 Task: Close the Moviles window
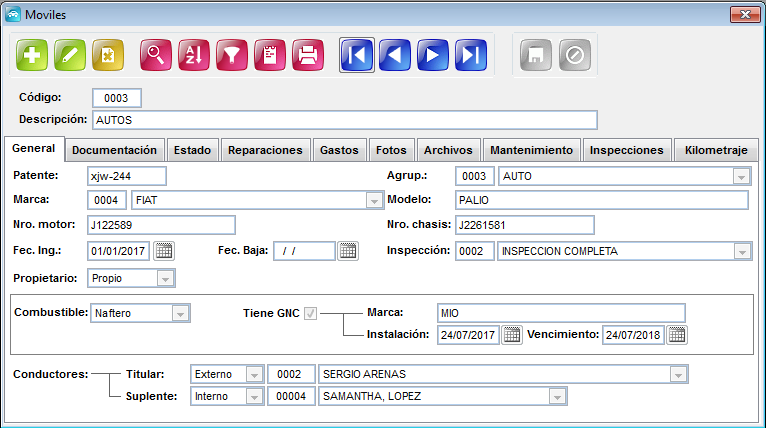(745, 15)
